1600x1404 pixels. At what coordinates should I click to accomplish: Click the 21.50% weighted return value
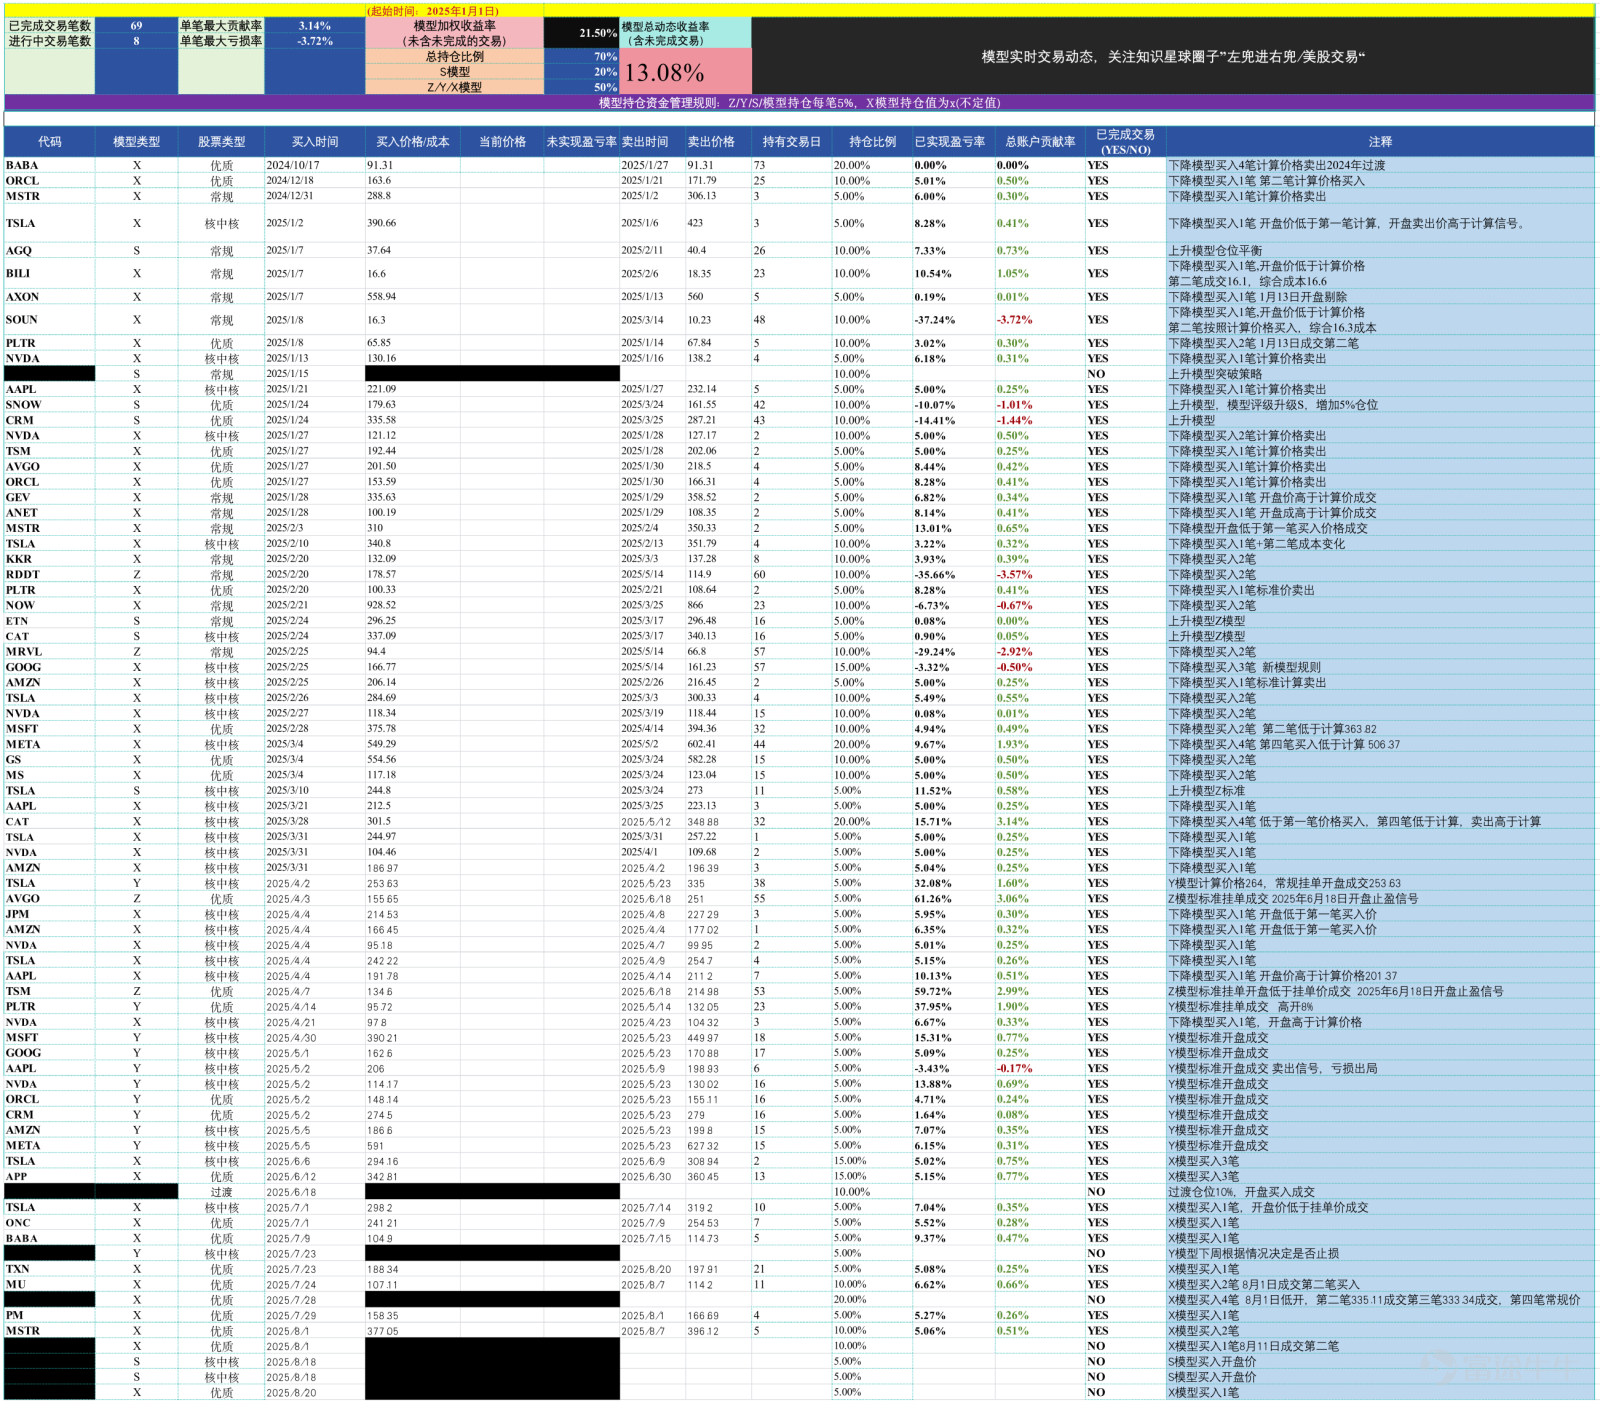click(x=581, y=33)
